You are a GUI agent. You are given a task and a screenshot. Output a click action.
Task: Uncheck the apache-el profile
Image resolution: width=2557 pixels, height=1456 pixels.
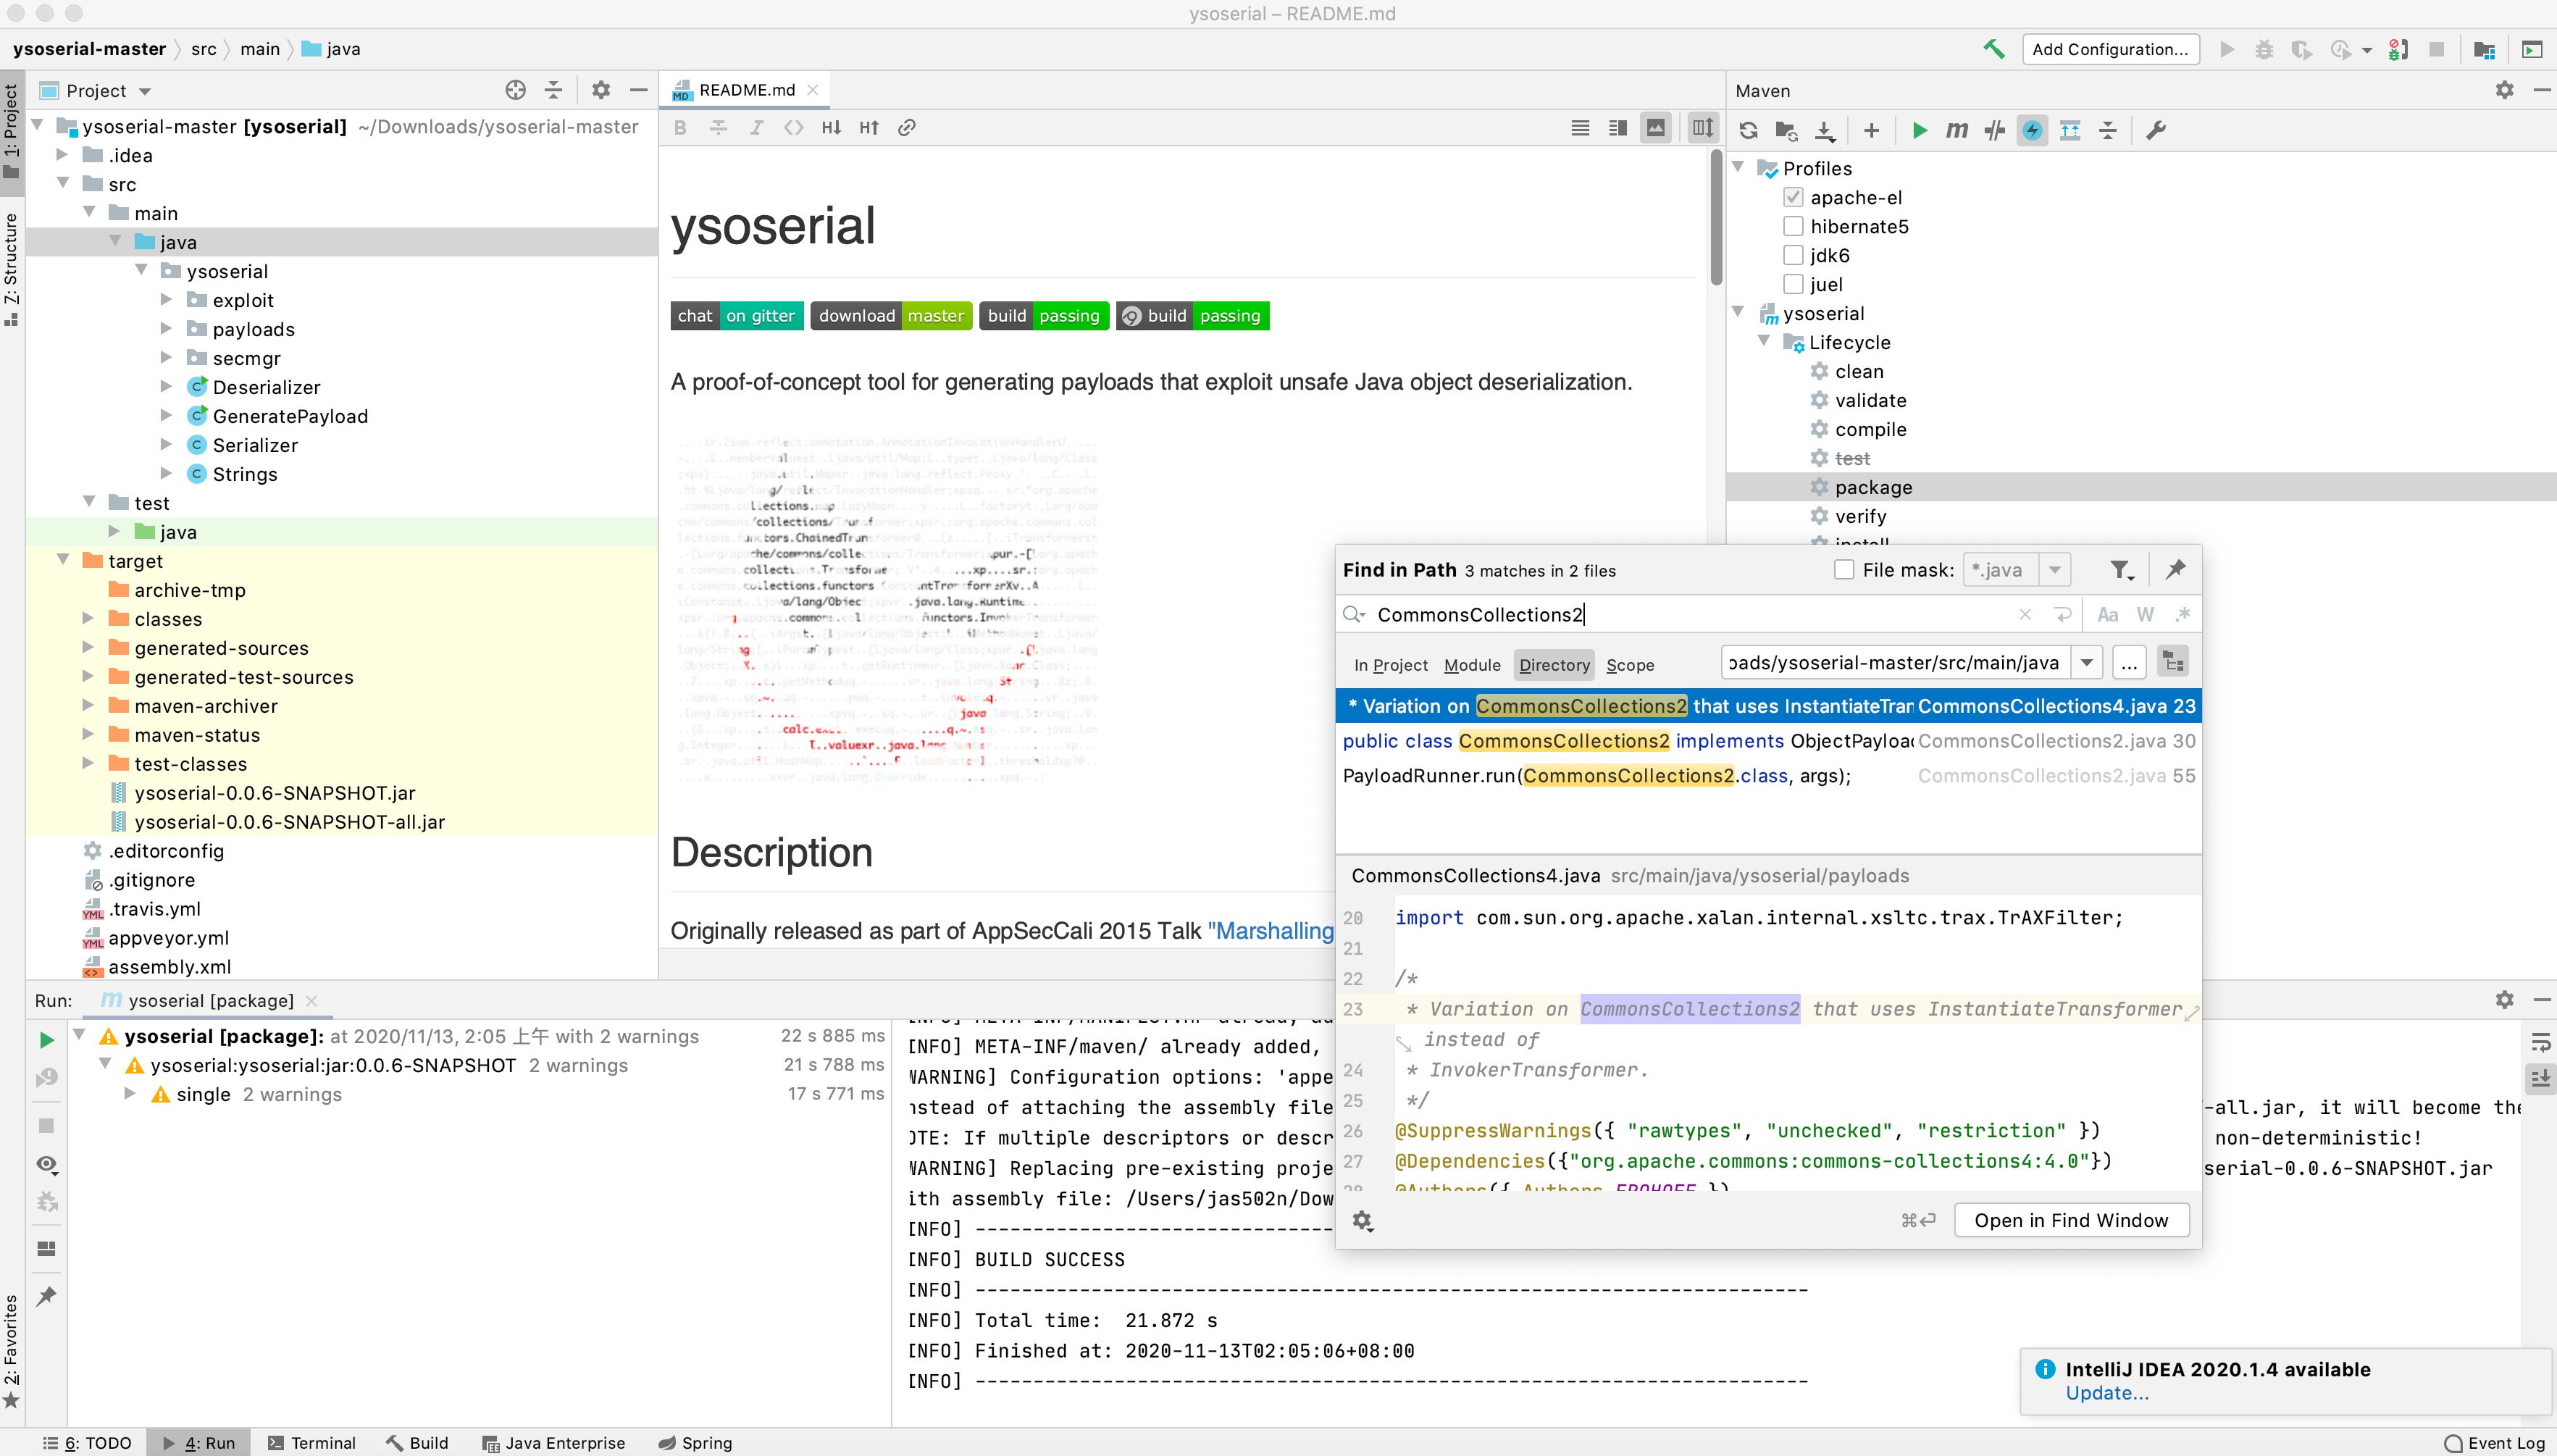click(1793, 197)
